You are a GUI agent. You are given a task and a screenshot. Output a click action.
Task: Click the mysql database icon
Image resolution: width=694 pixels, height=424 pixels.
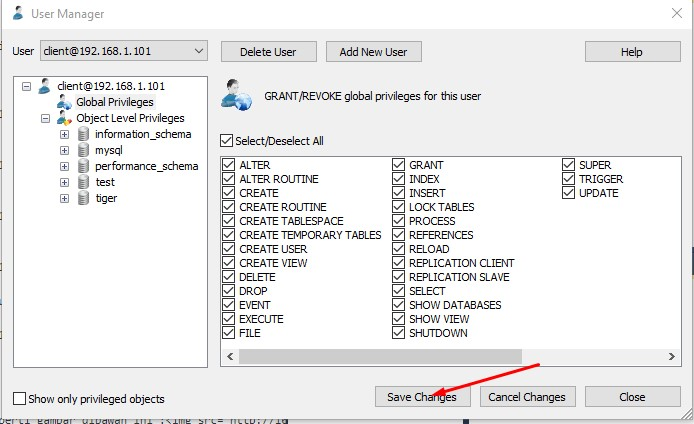(x=83, y=150)
